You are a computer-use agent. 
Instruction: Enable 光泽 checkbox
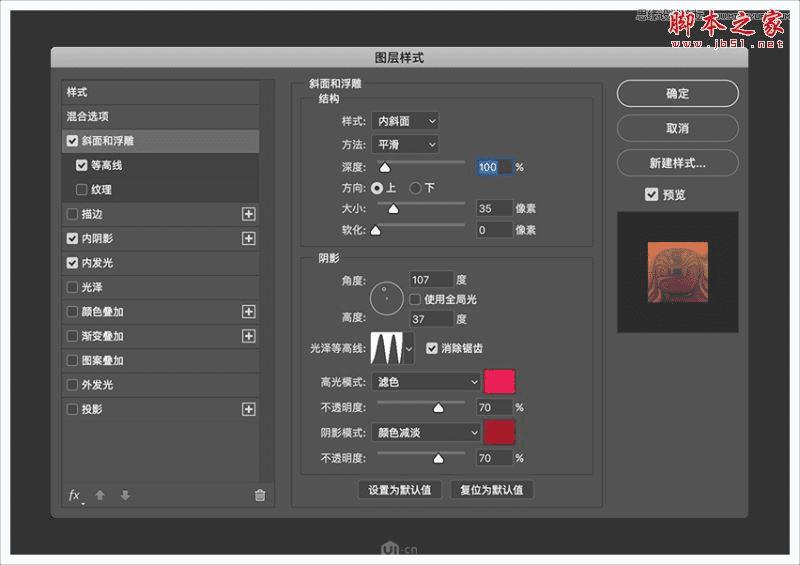point(72,287)
